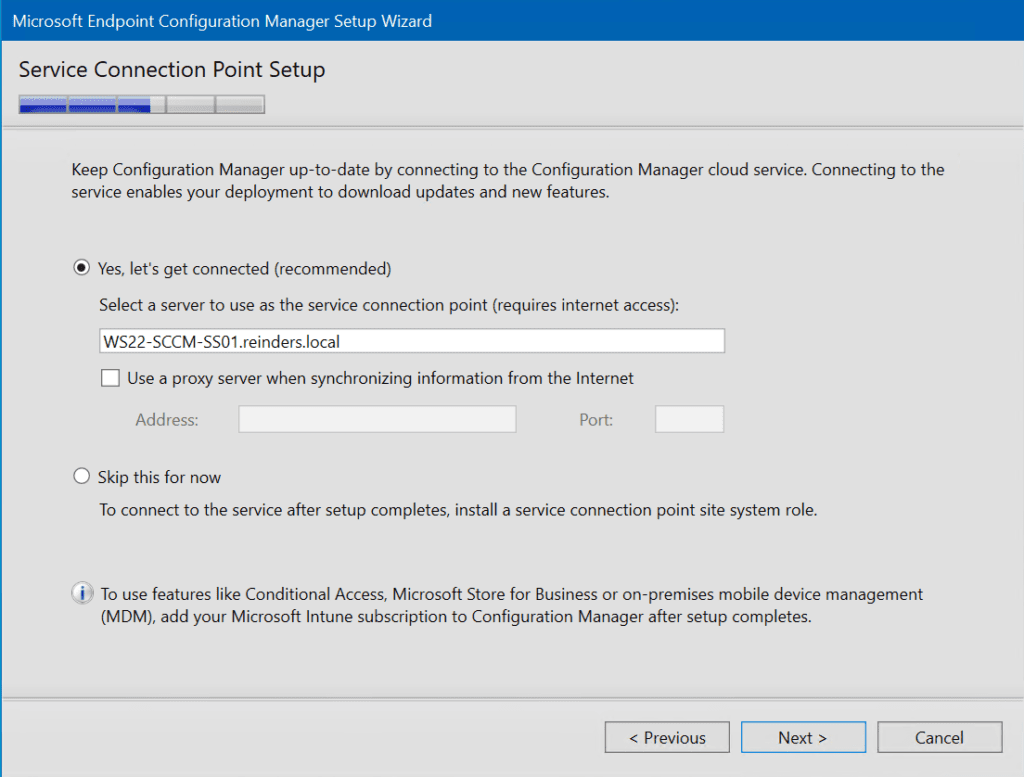The width and height of the screenshot is (1024, 777).
Task: Click the proxy Port input field
Action: (689, 419)
